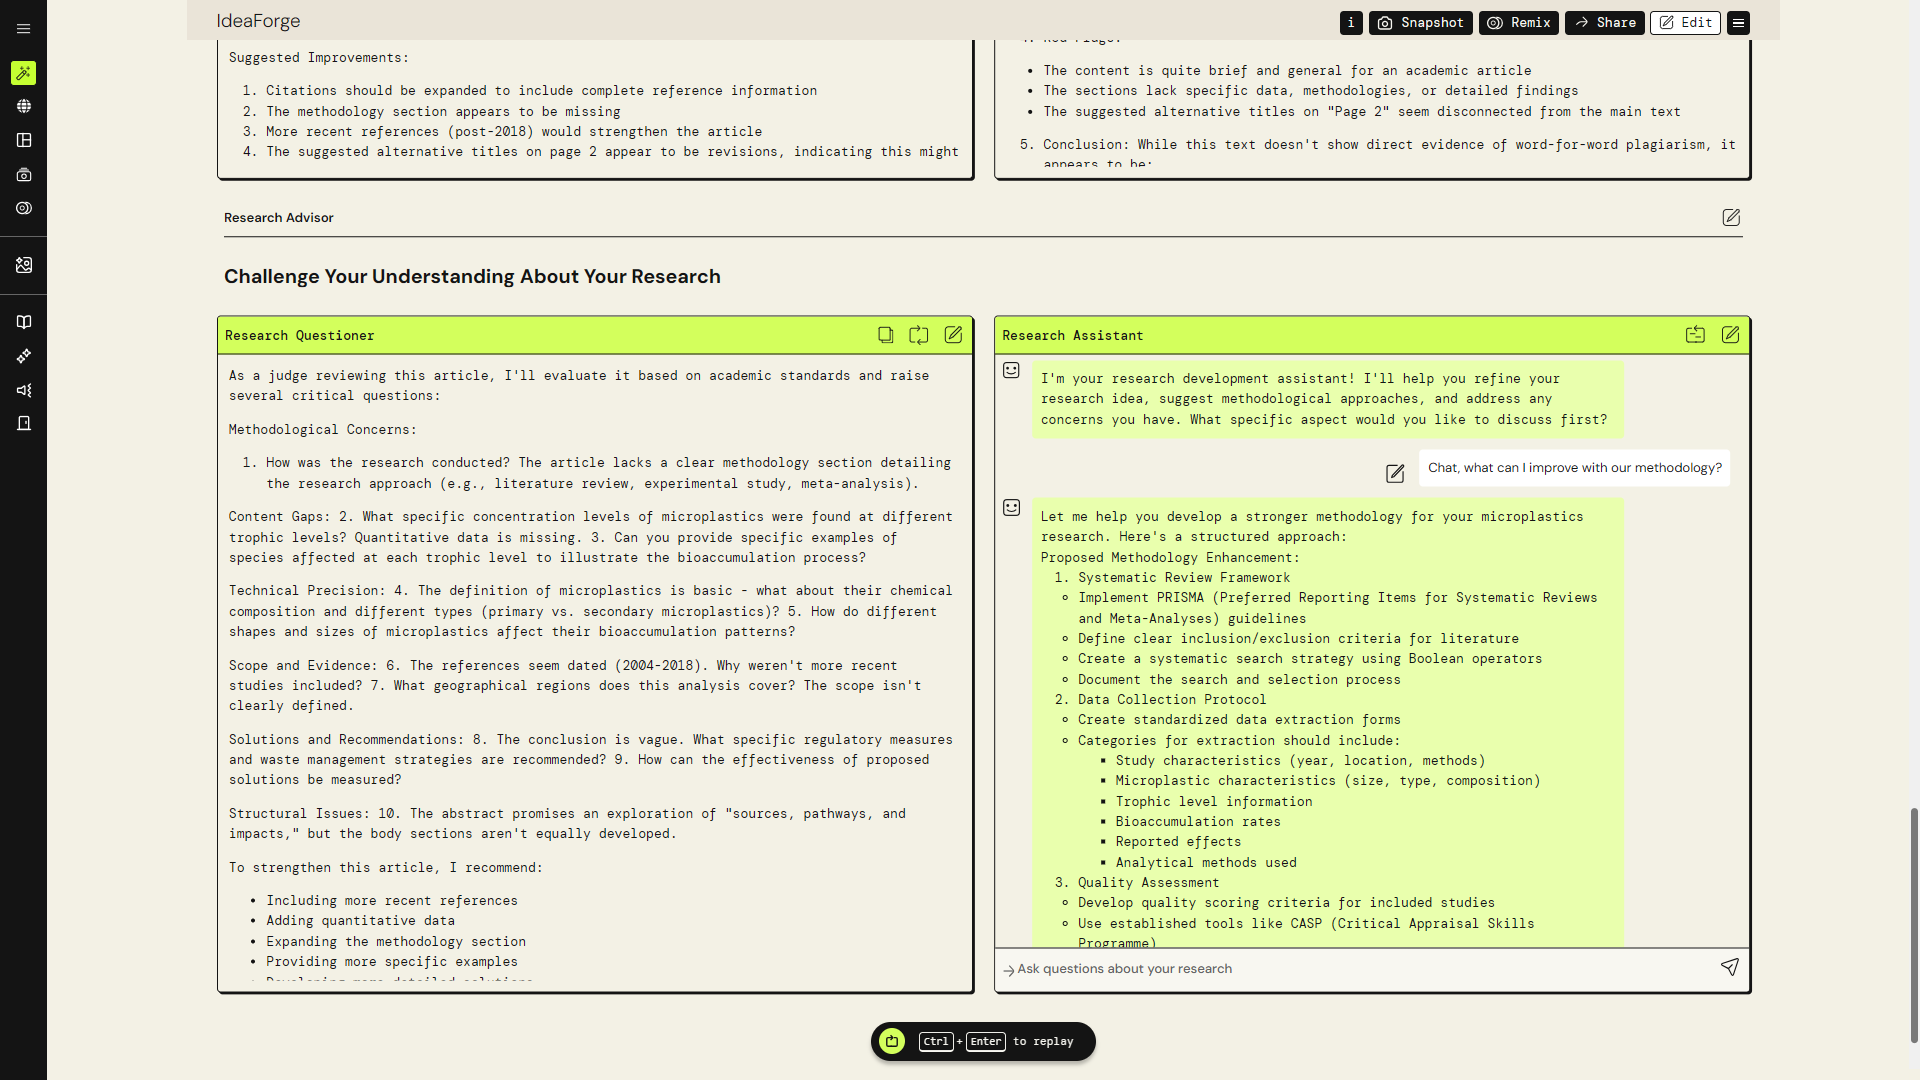The image size is (1920, 1080).
Task: Regenerate the Research Questioner output
Action: pyautogui.click(x=918, y=335)
